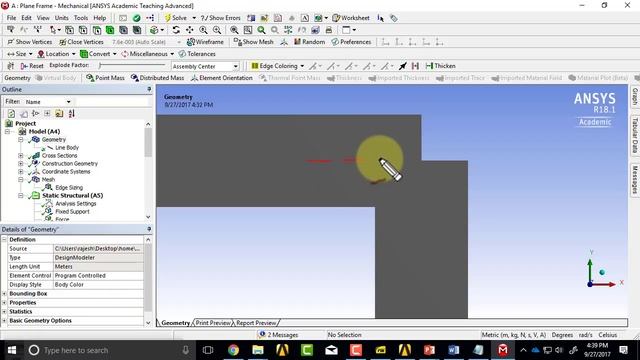
Task: Click the folder icon in Outline toolbar
Action: click(59, 113)
